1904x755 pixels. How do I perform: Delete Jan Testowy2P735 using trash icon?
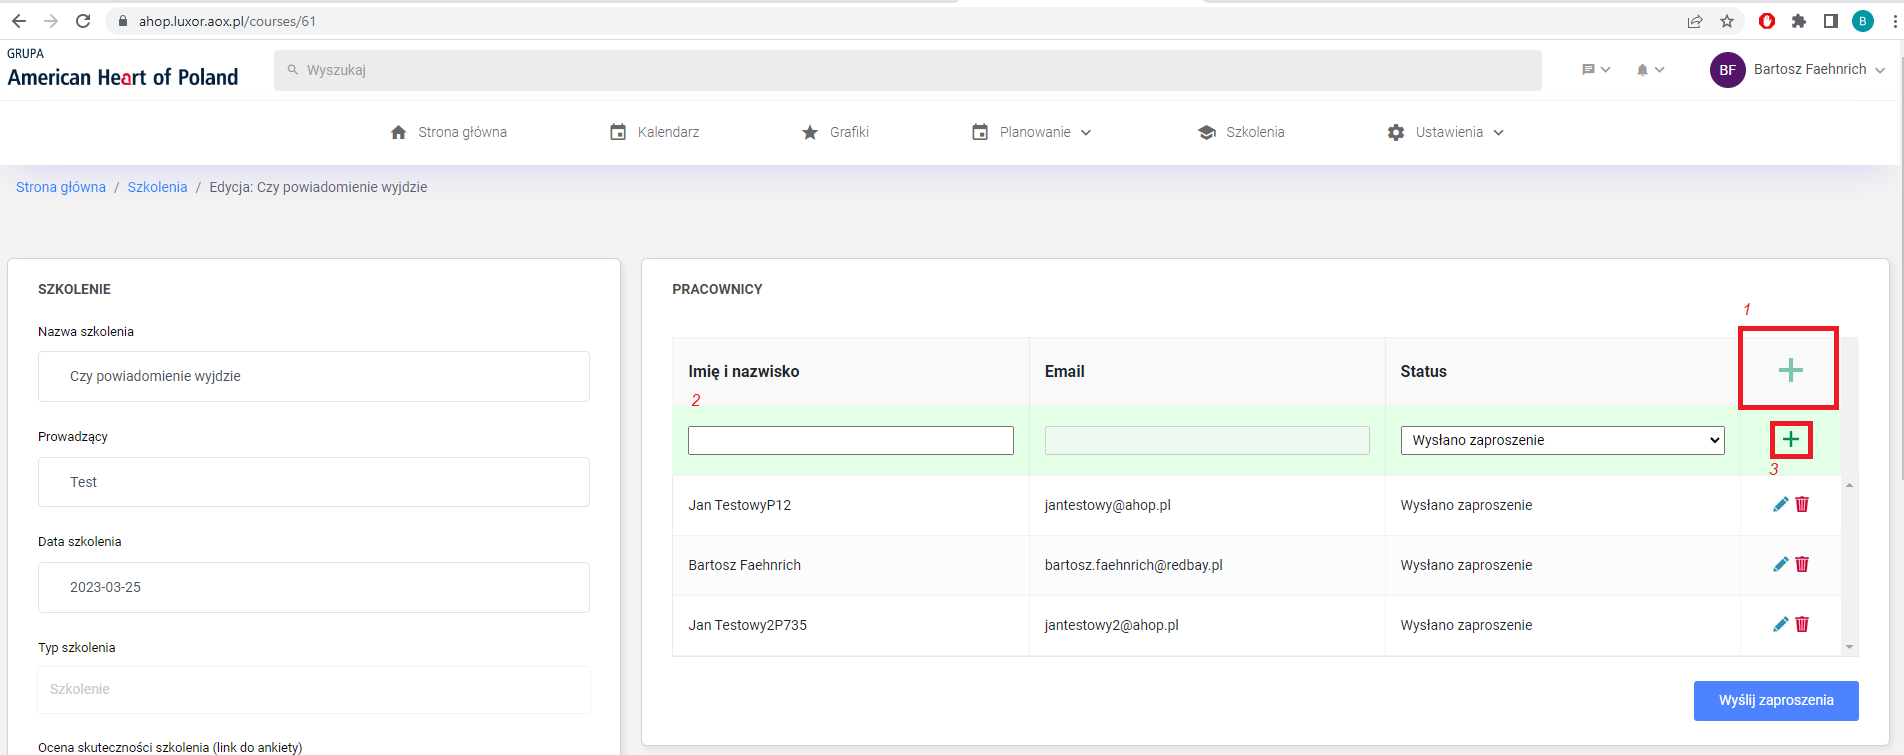point(1802,625)
